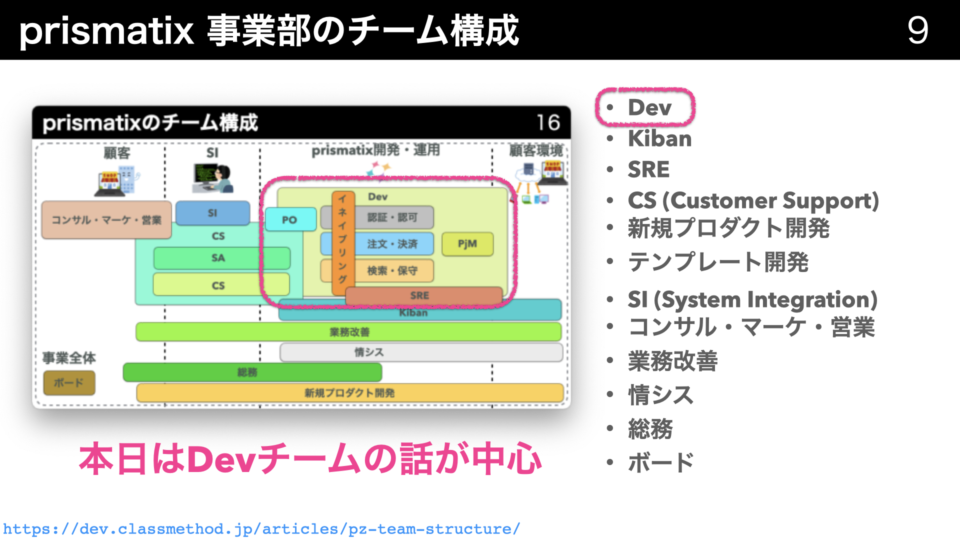Click the blue 'SI' box in diagram

coord(212,213)
